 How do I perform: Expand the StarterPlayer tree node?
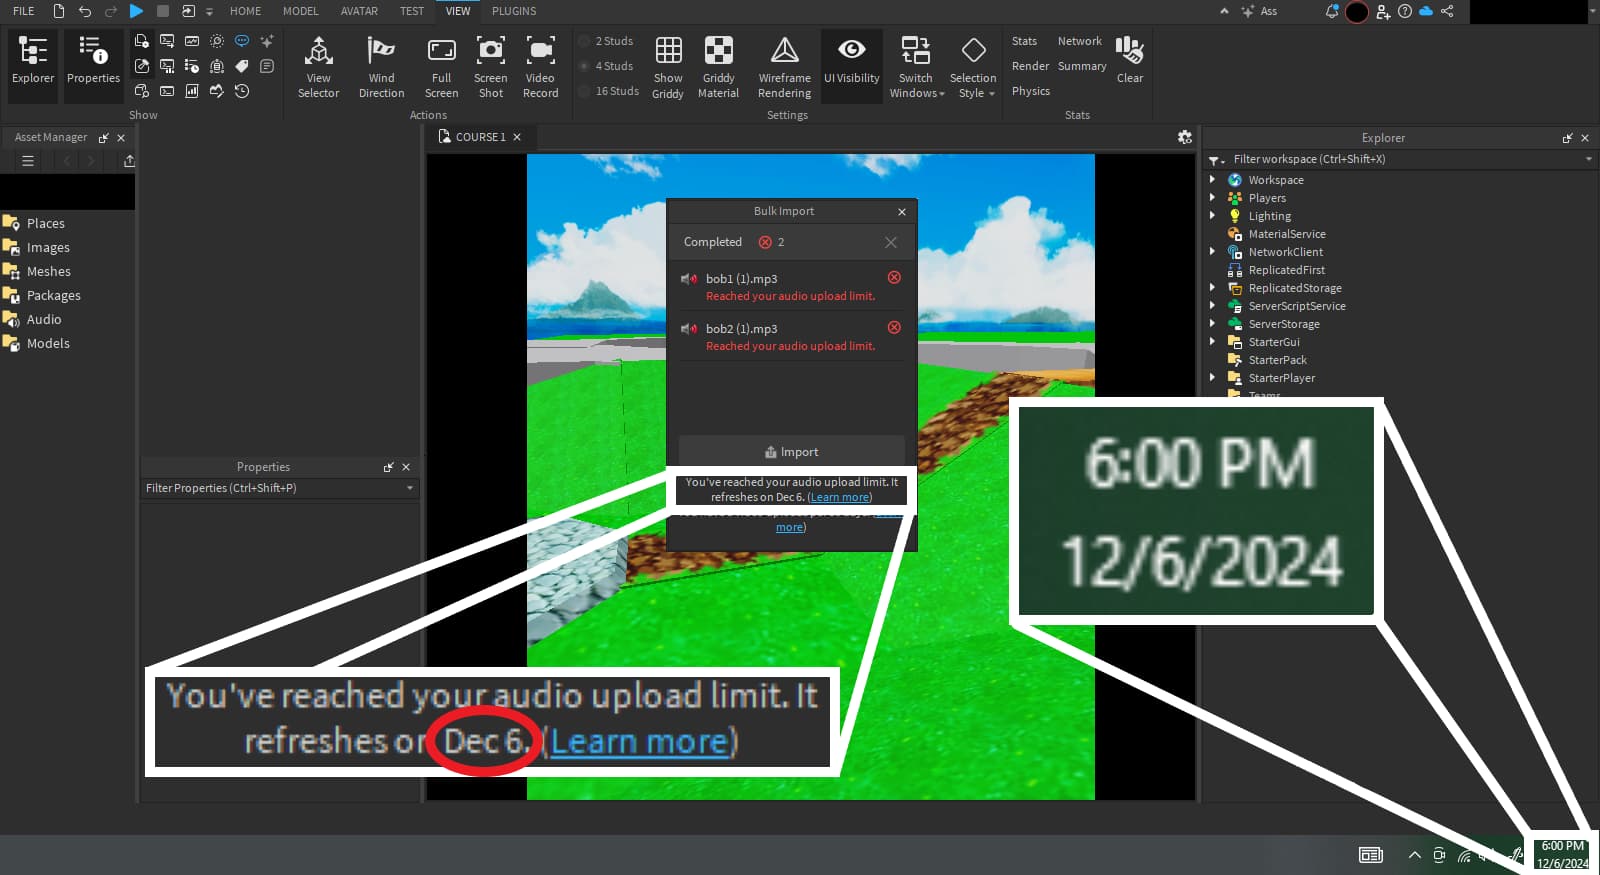pyautogui.click(x=1213, y=378)
